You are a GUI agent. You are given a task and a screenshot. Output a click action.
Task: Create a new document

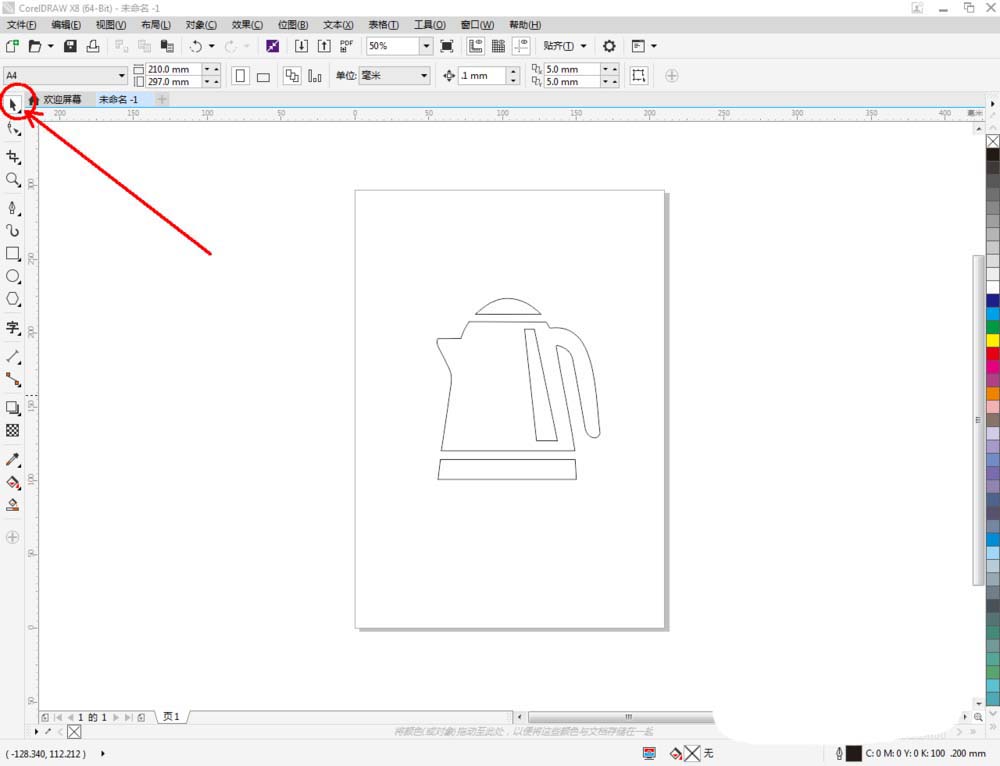(12, 46)
